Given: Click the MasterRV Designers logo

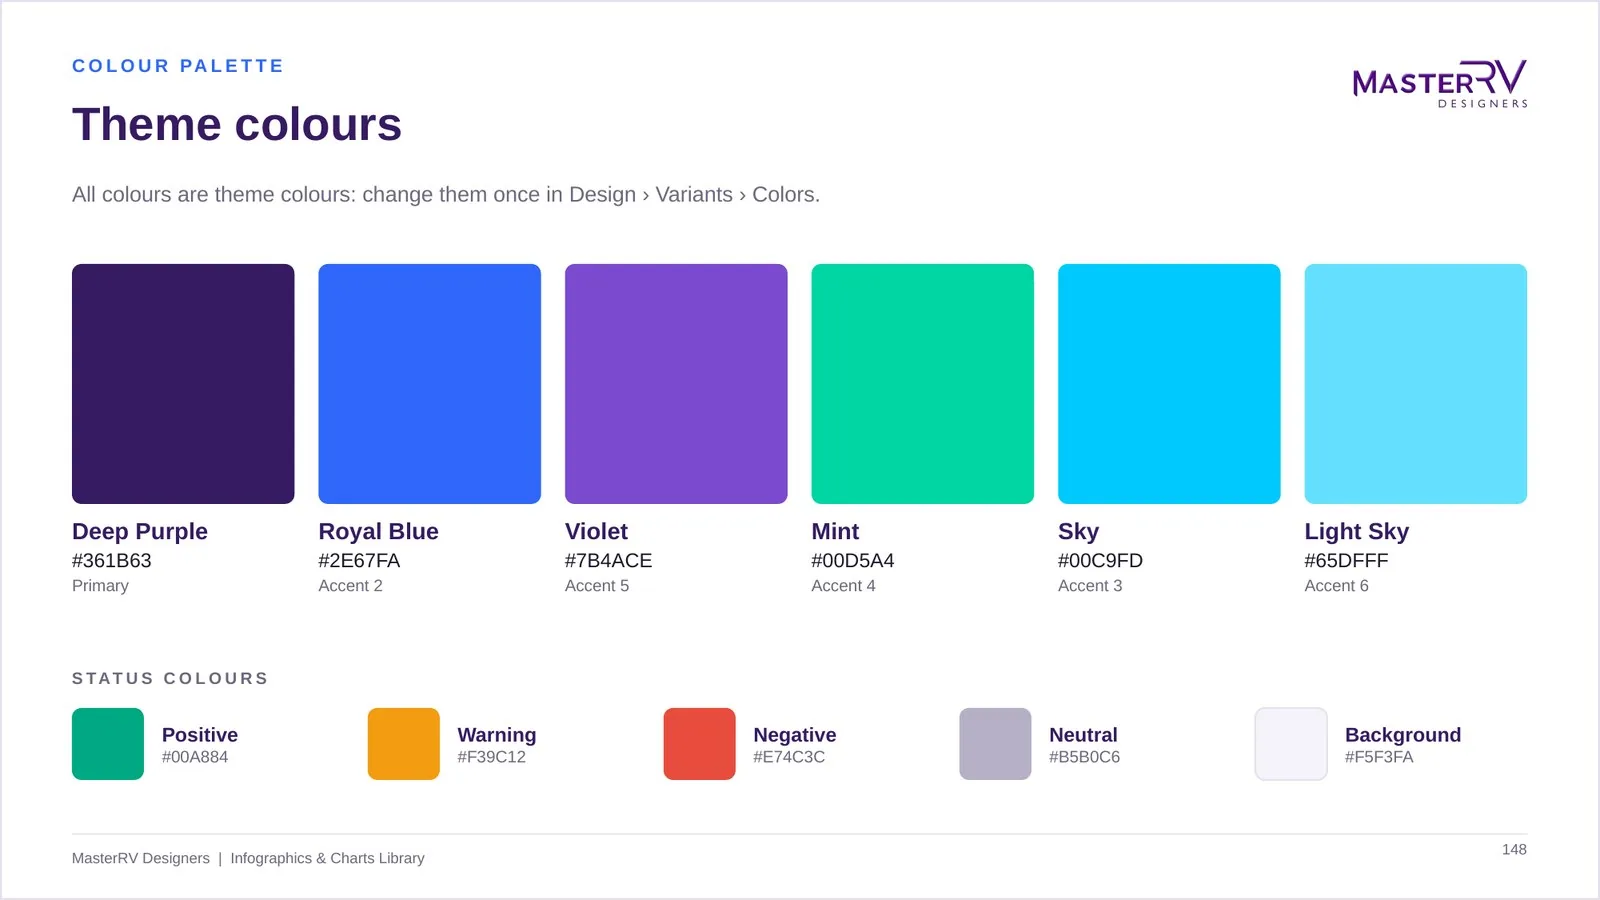Looking at the screenshot, I should pos(1440,84).
